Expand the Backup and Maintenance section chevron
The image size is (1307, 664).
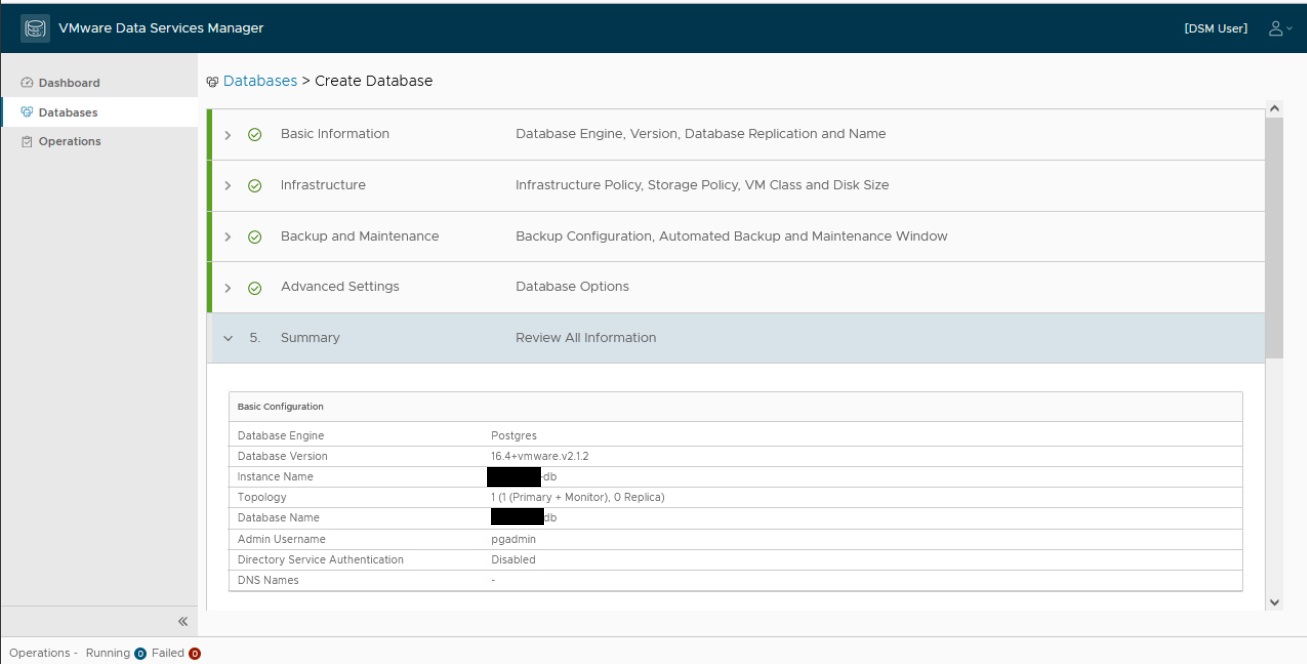click(x=228, y=237)
